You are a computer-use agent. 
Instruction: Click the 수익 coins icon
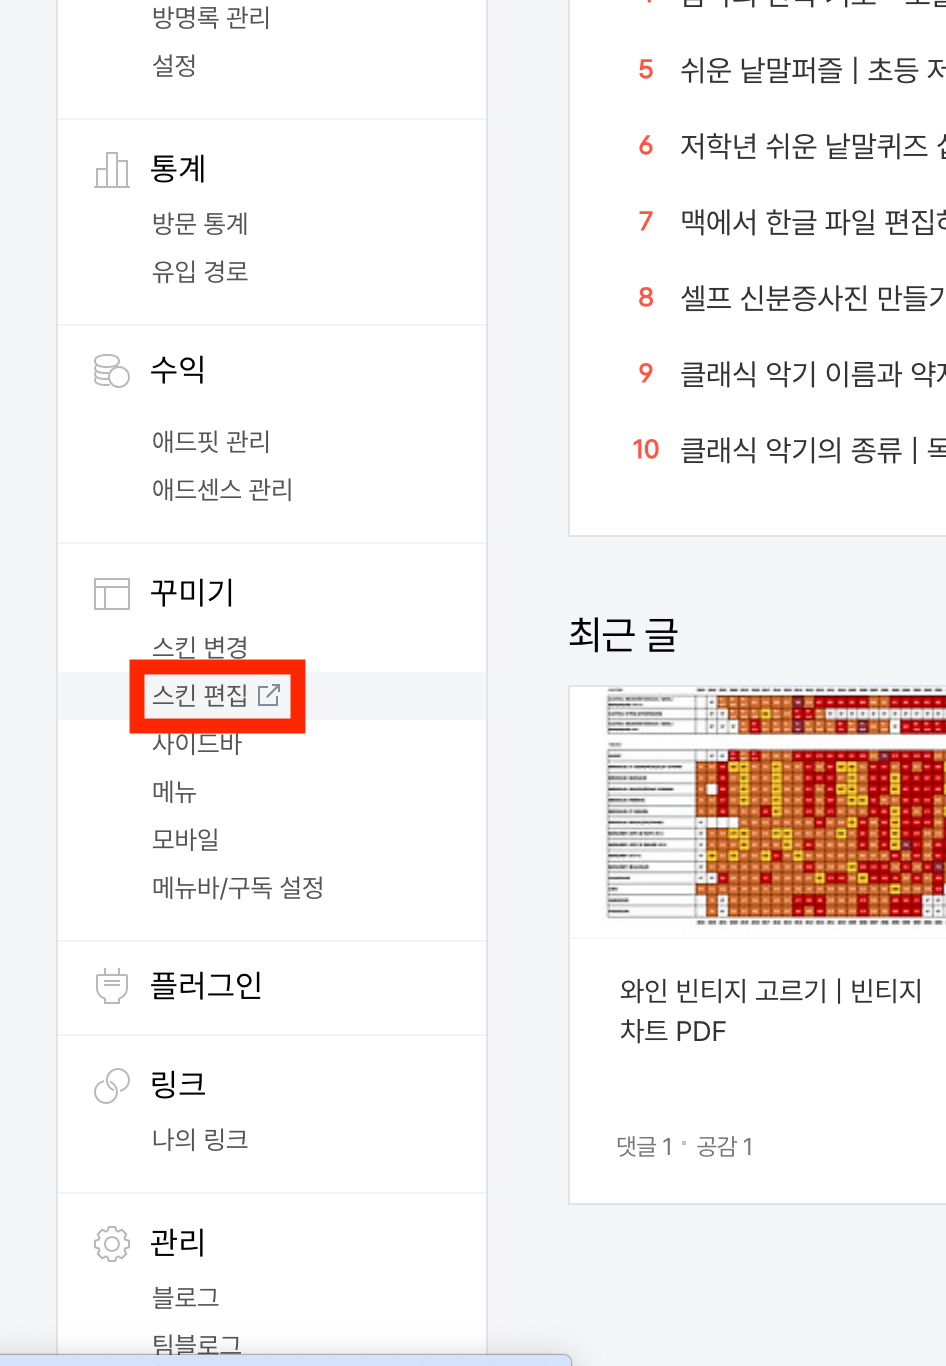click(111, 370)
